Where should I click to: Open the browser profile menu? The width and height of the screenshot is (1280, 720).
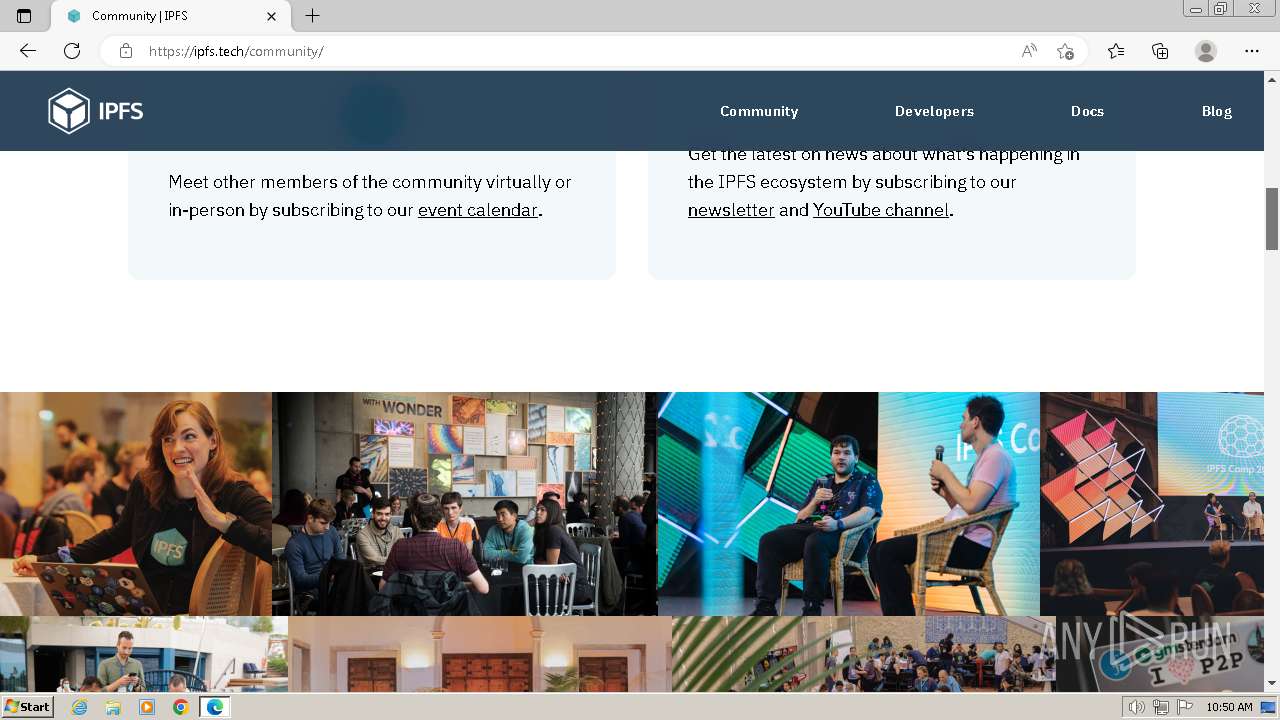(x=1206, y=51)
